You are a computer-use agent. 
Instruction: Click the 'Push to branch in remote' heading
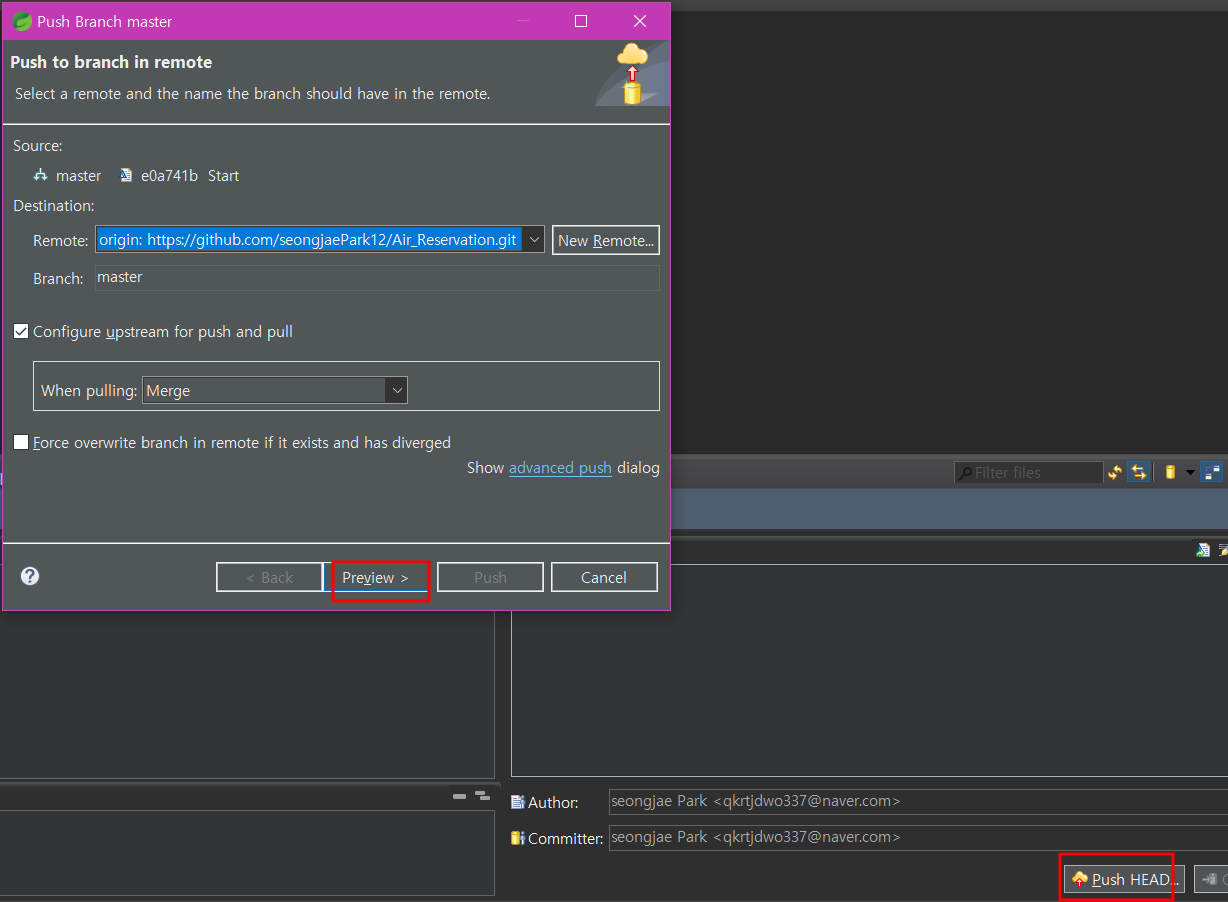pyautogui.click(x=111, y=62)
